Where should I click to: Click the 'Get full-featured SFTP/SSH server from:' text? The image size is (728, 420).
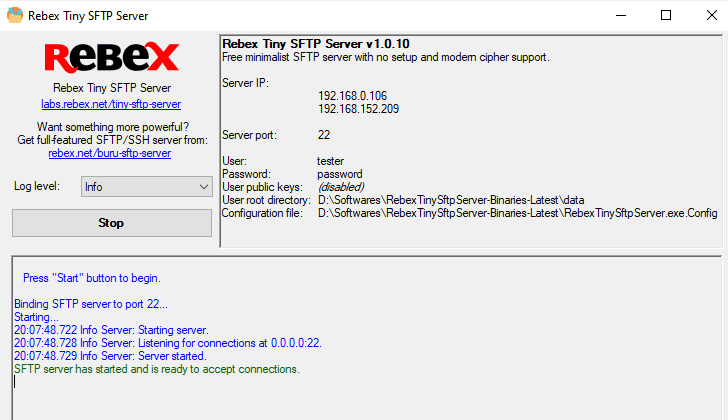click(112, 140)
